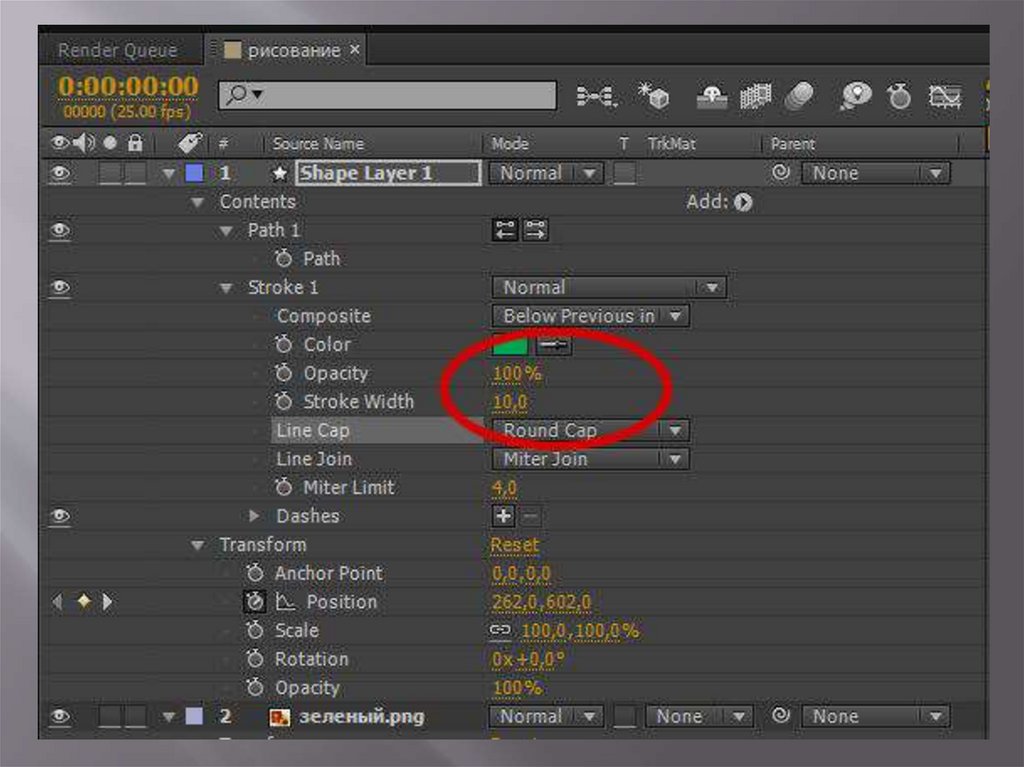This screenshot has width=1024, height=767.
Task: Open the Stroke 1 blend mode dropdown
Action: [609, 287]
